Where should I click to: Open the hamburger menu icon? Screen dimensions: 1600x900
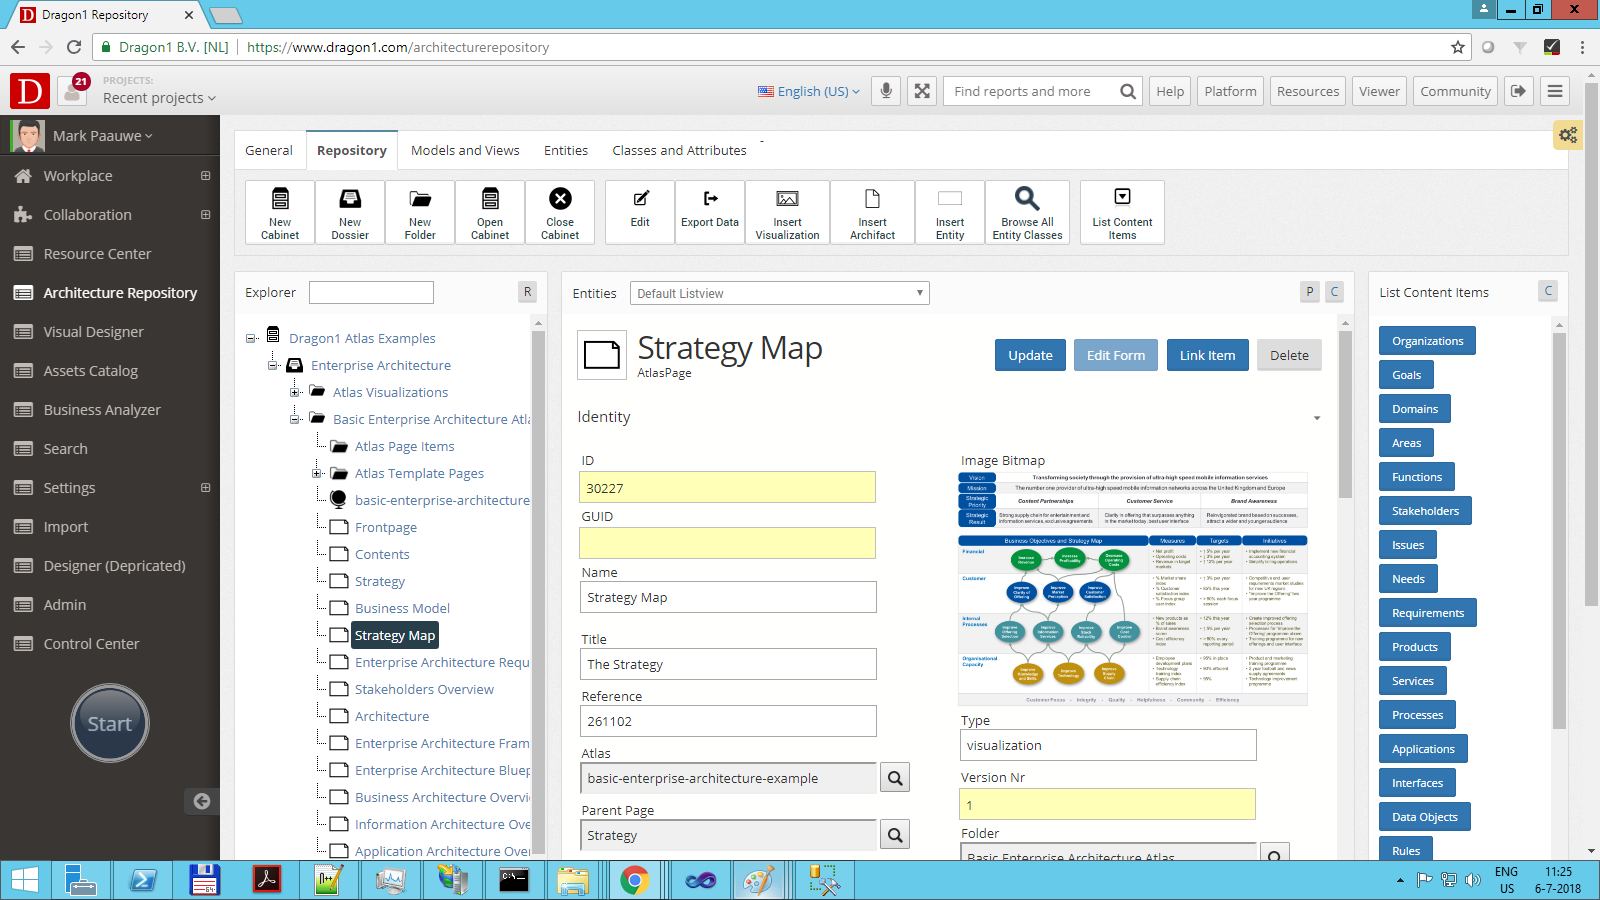1555,91
